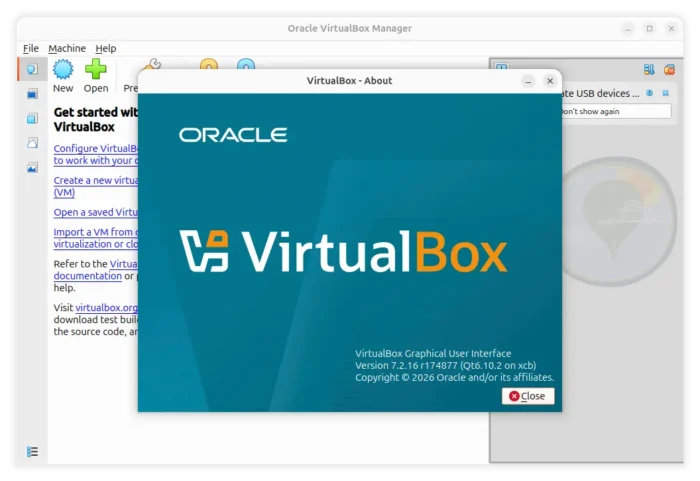The width and height of the screenshot is (700, 481).
Task: Click the remove all notifications icon
Action: [669, 69]
